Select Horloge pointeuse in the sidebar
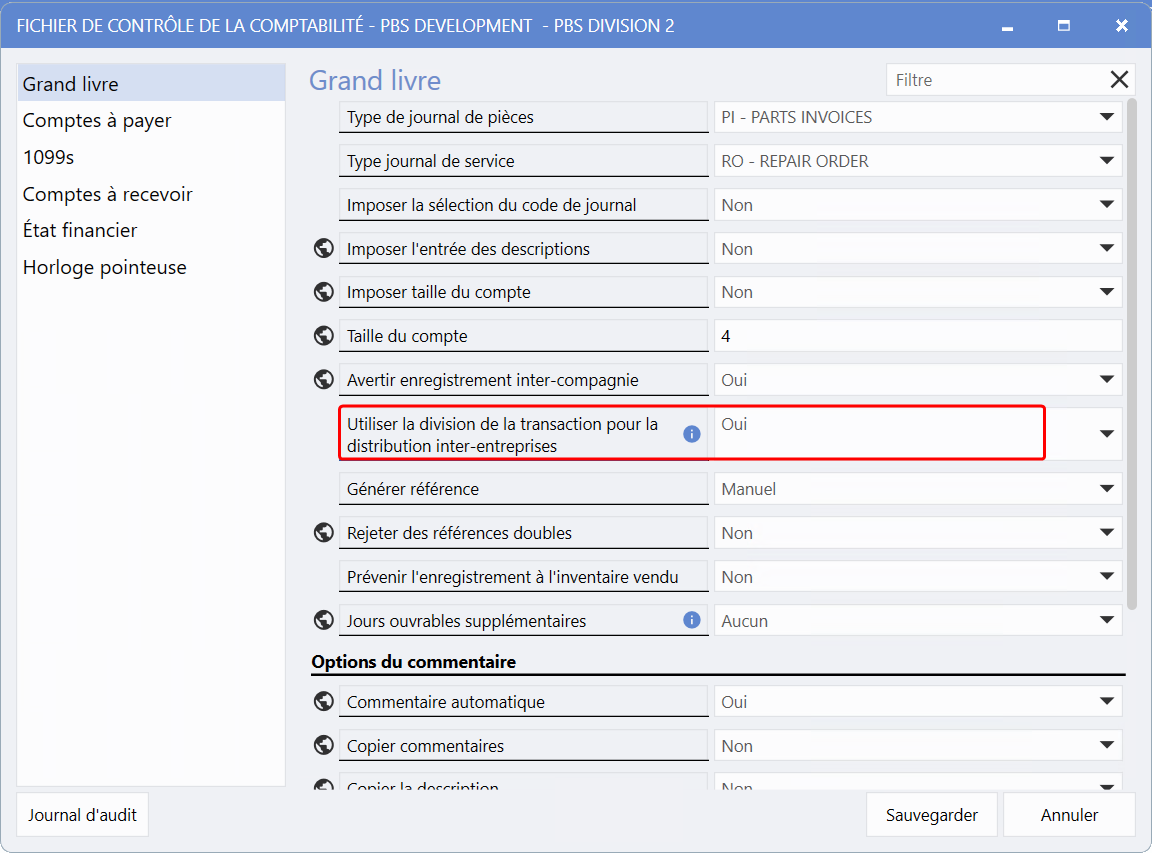This screenshot has width=1152, height=853. 104,267
